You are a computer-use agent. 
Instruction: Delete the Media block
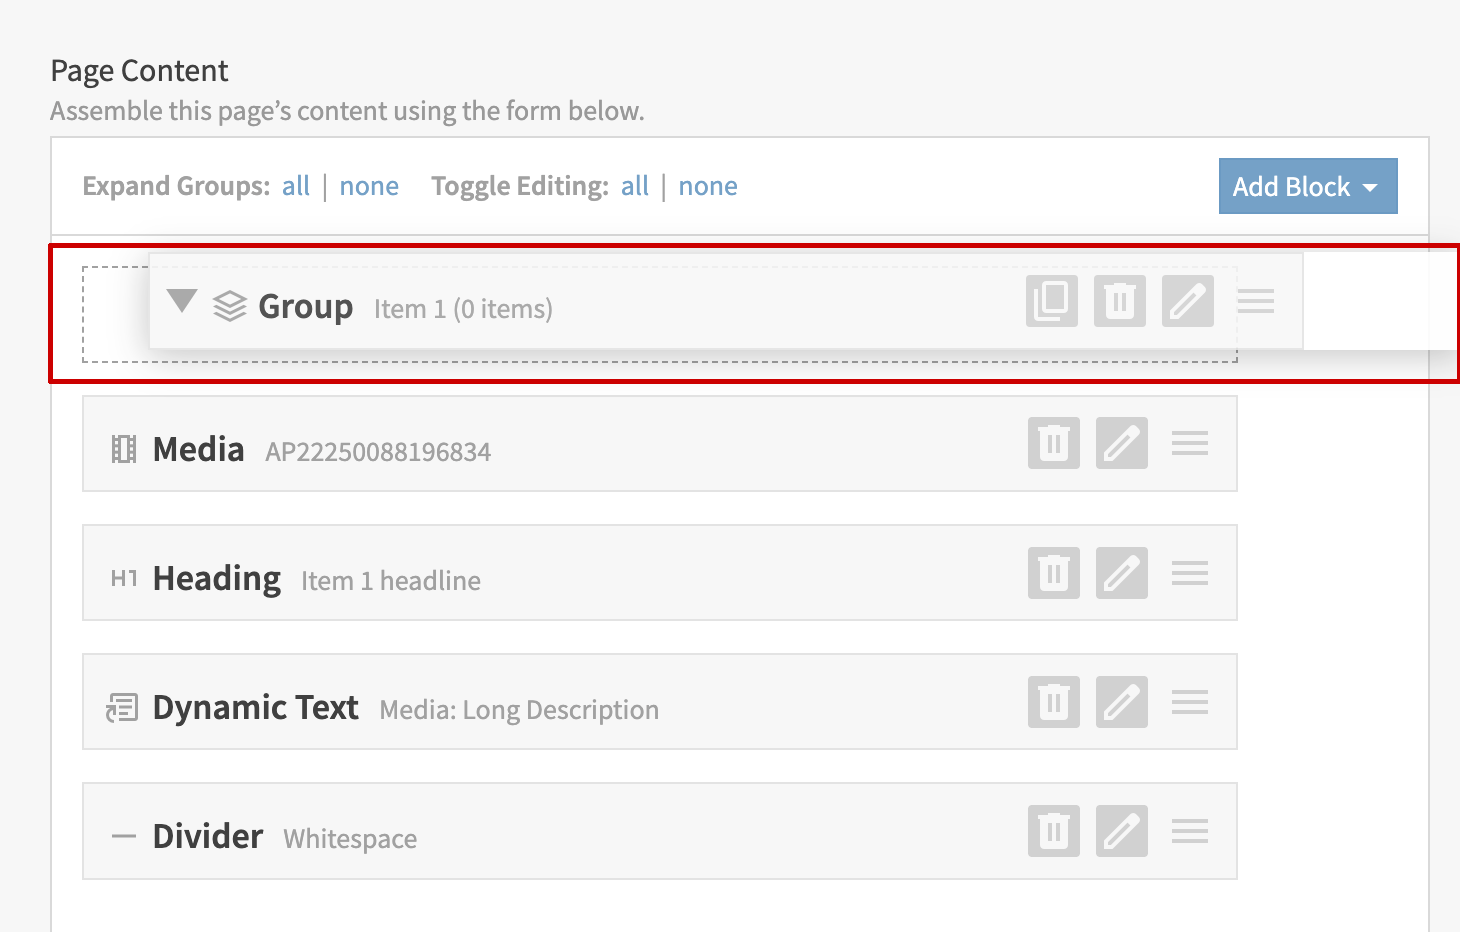(1053, 443)
